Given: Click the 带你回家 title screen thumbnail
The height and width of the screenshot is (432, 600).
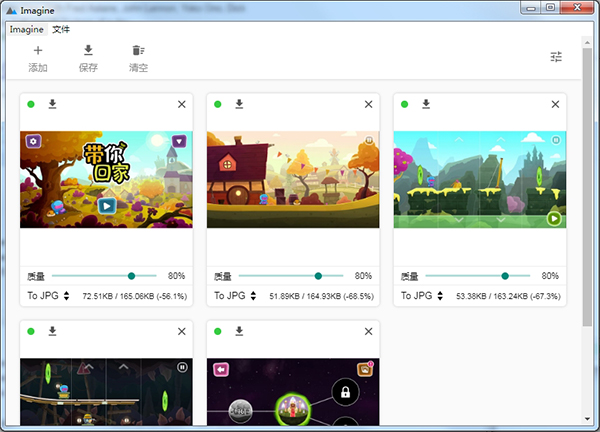Looking at the screenshot, I should (106, 179).
